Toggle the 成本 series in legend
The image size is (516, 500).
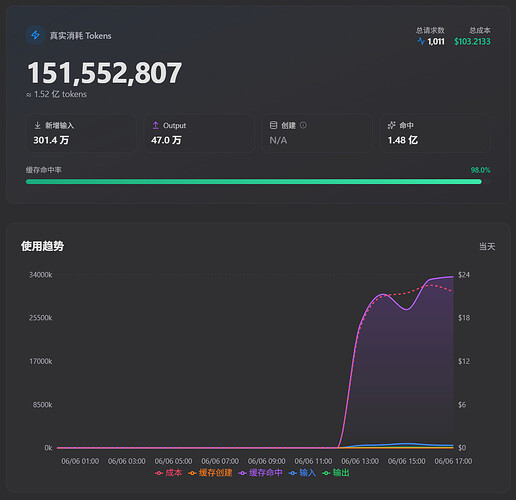coord(169,473)
